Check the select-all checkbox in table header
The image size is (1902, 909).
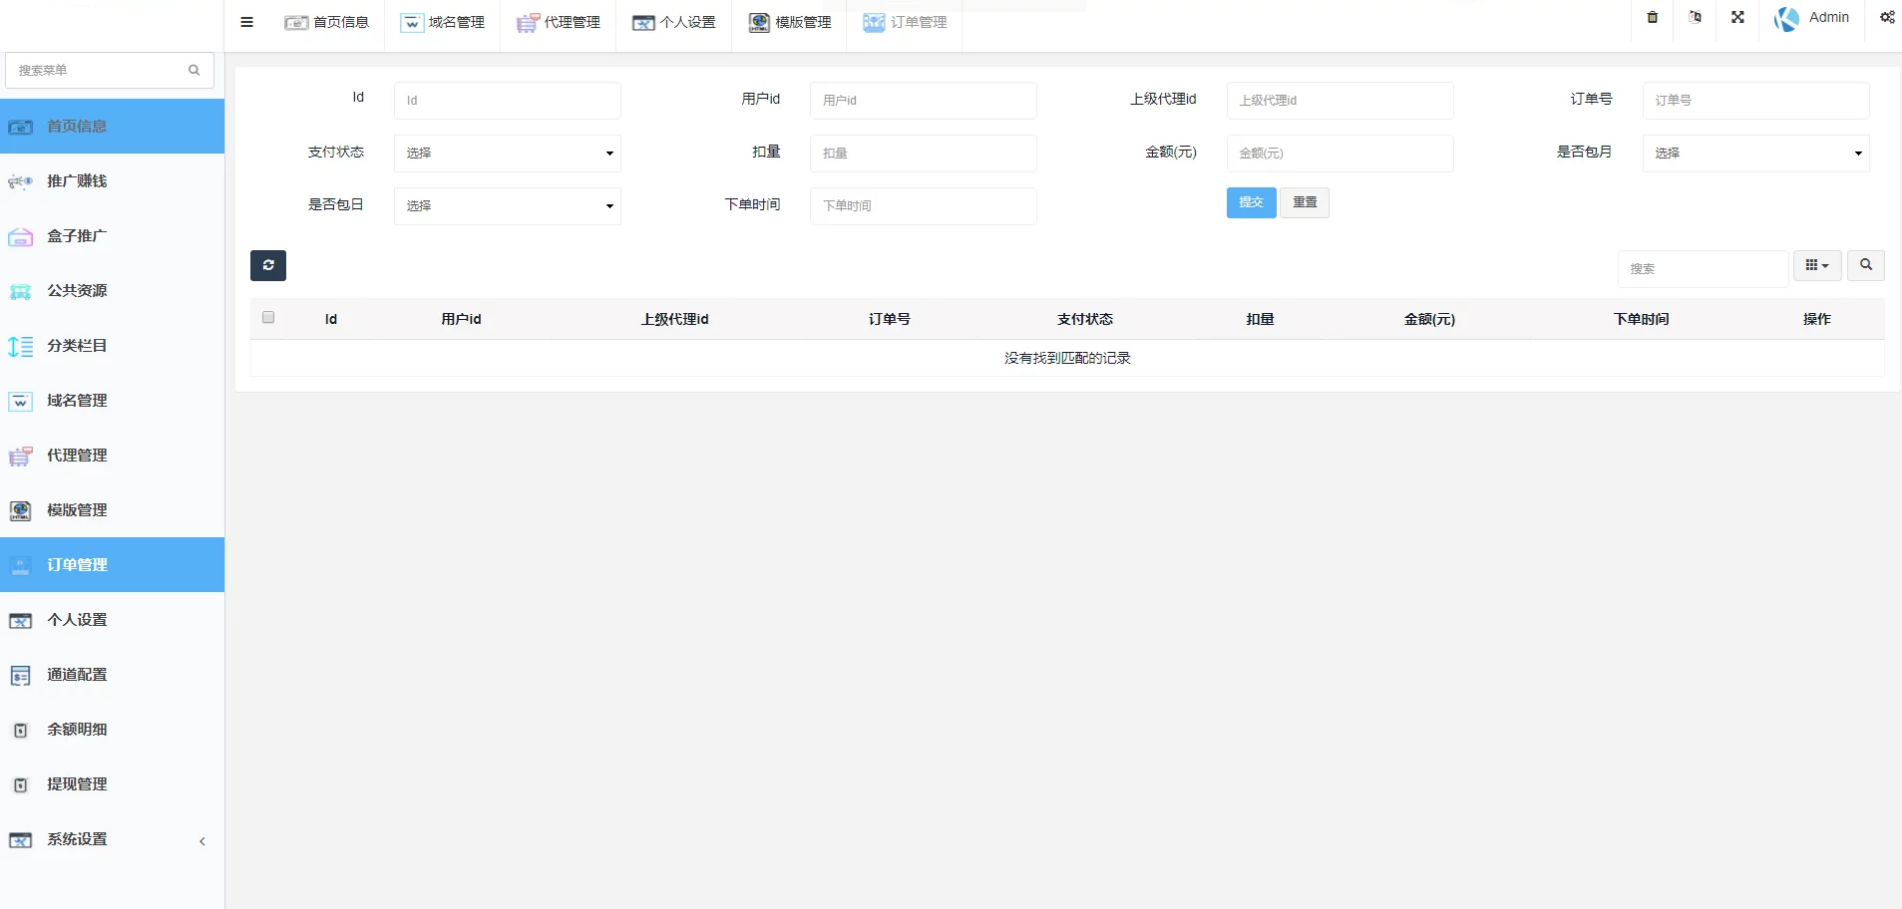(x=268, y=318)
